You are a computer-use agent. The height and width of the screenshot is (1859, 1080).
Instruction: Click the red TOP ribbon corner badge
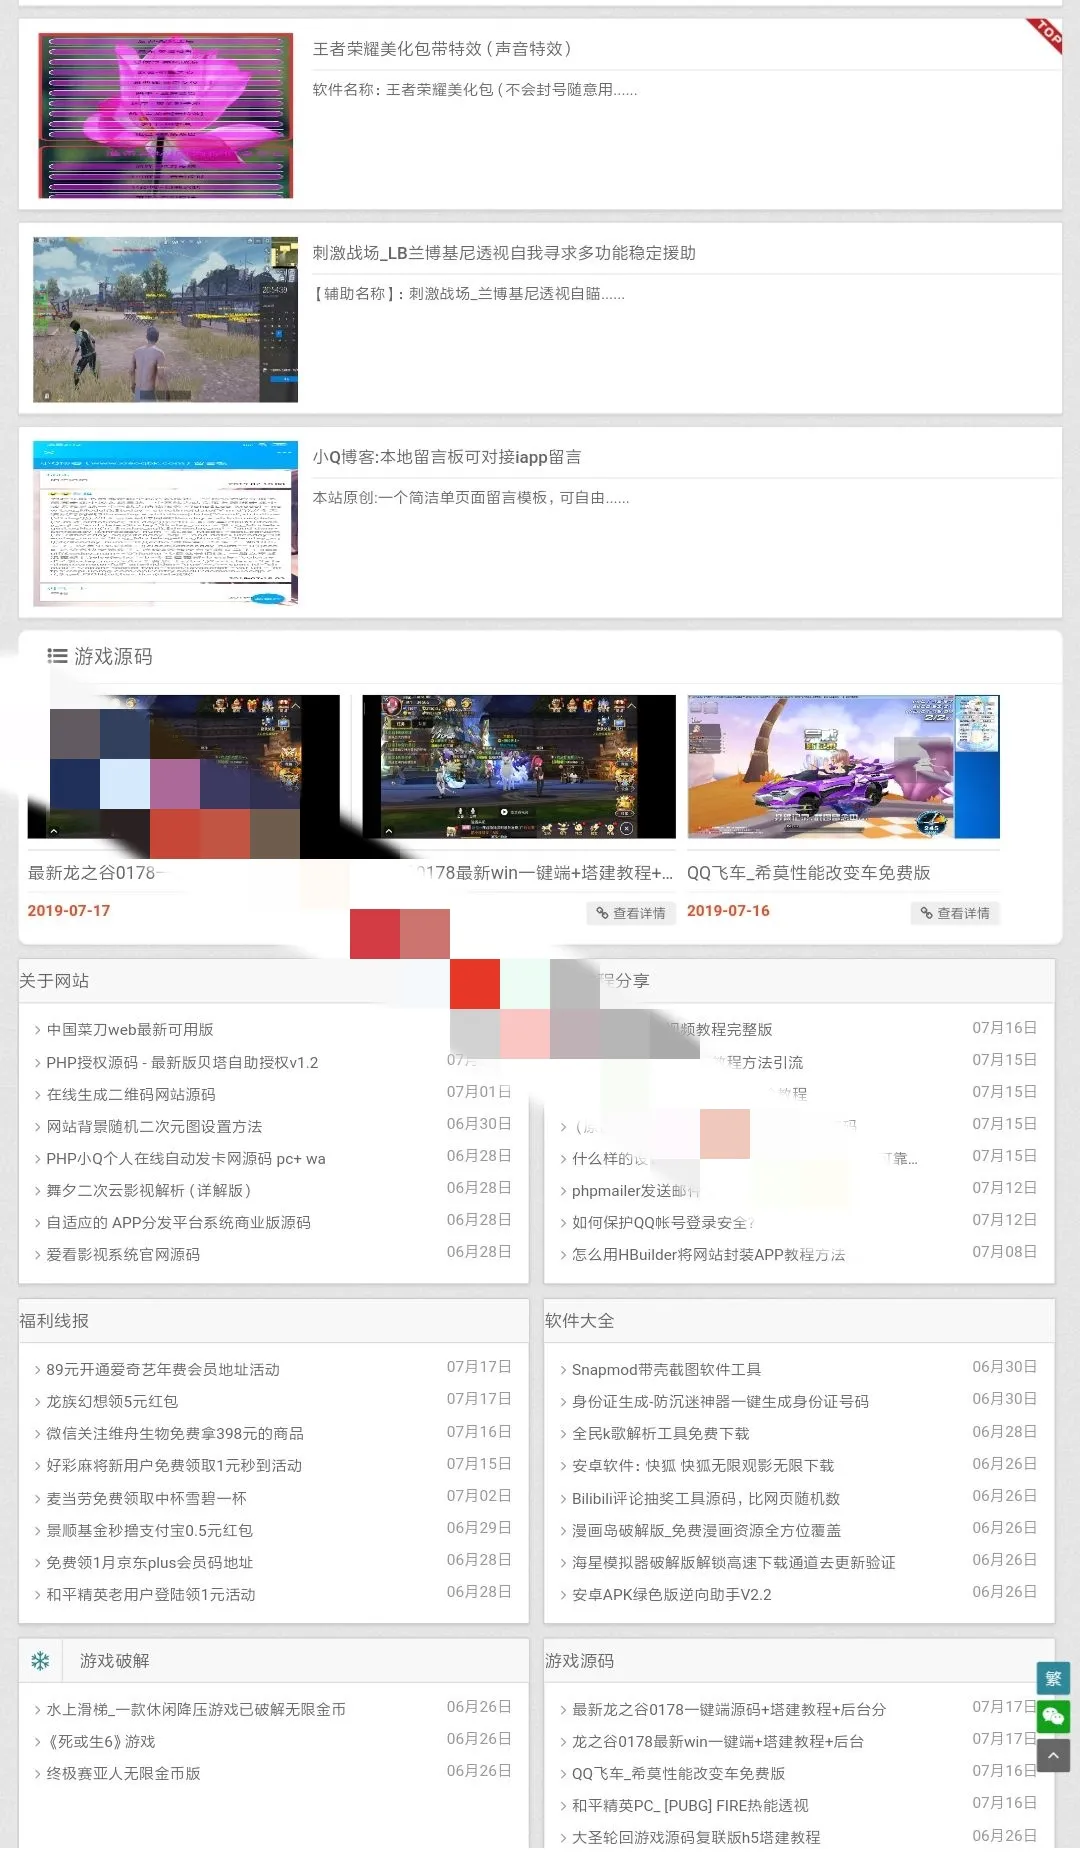tap(1045, 35)
